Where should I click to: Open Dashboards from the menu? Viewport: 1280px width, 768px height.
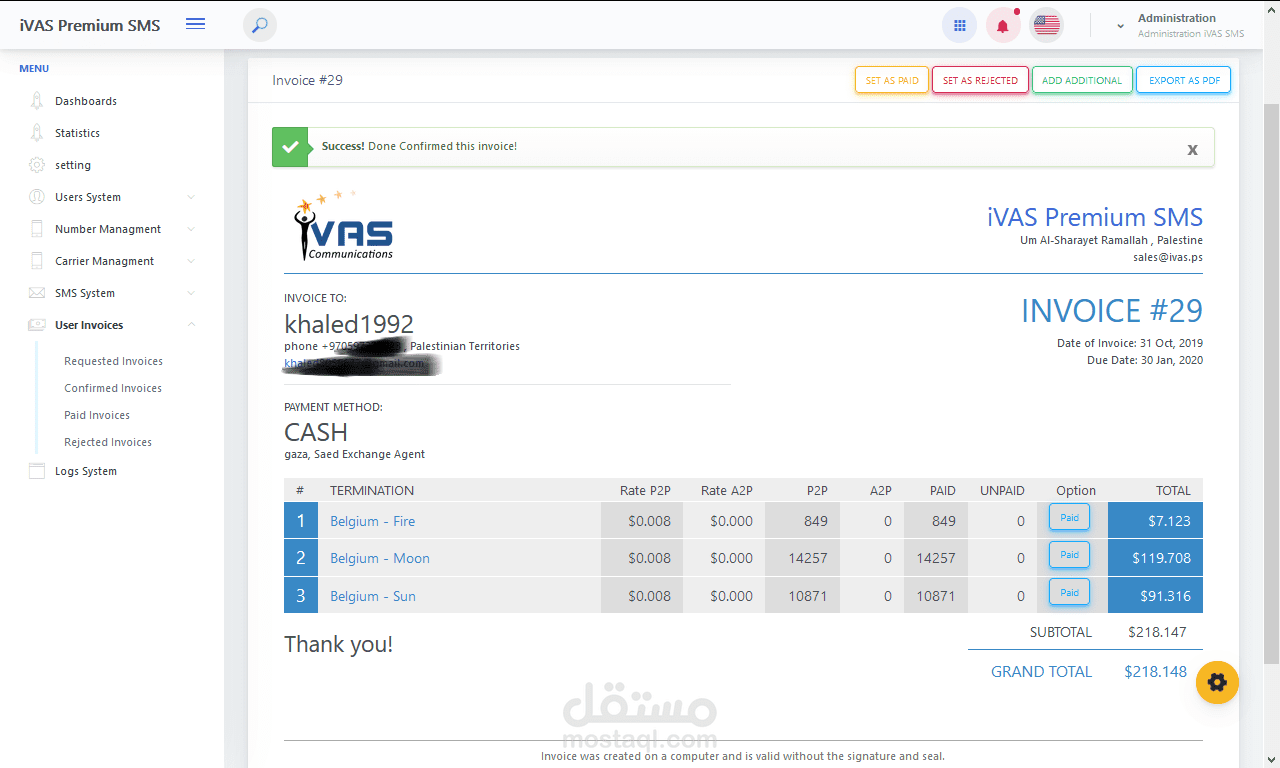click(86, 101)
